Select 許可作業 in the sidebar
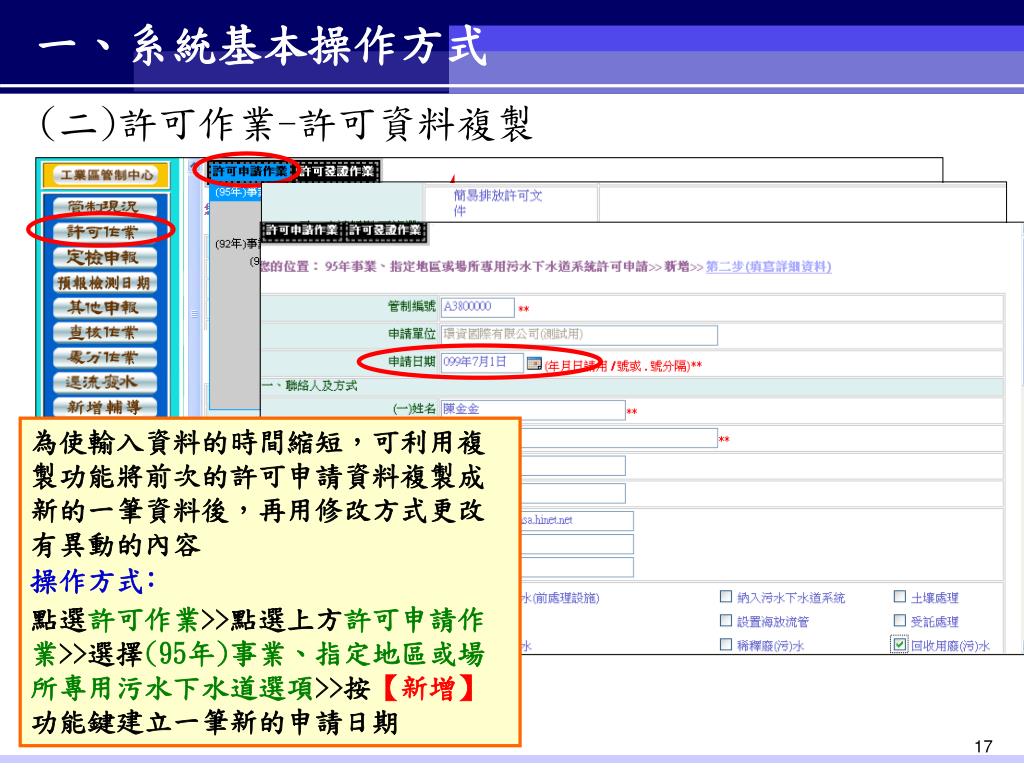Viewport: 1024px width, 768px height. pyautogui.click(x=104, y=231)
